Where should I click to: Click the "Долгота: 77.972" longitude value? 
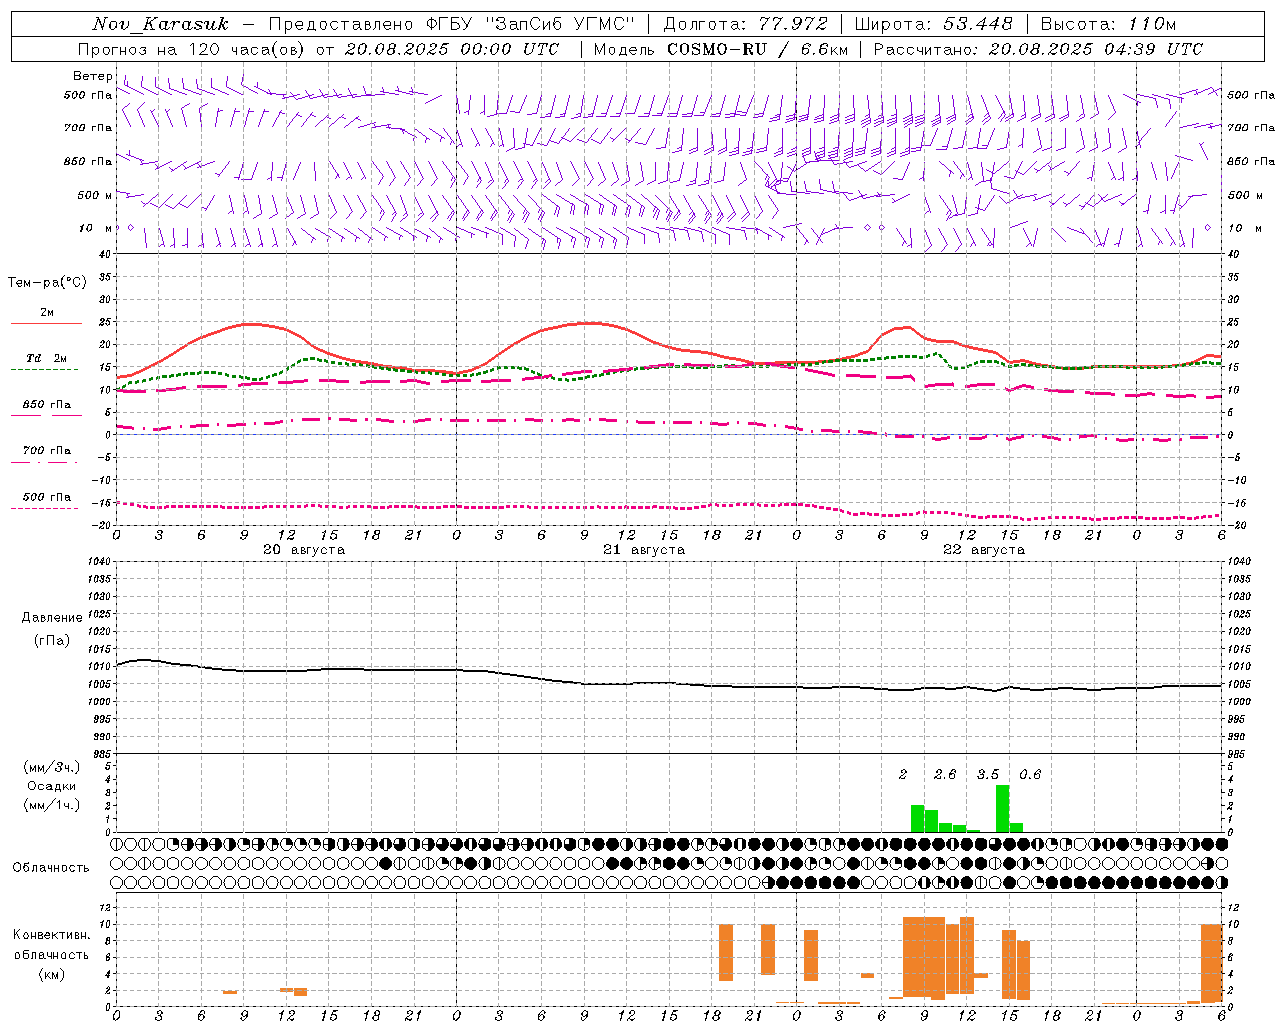click(x=746, y=24)
